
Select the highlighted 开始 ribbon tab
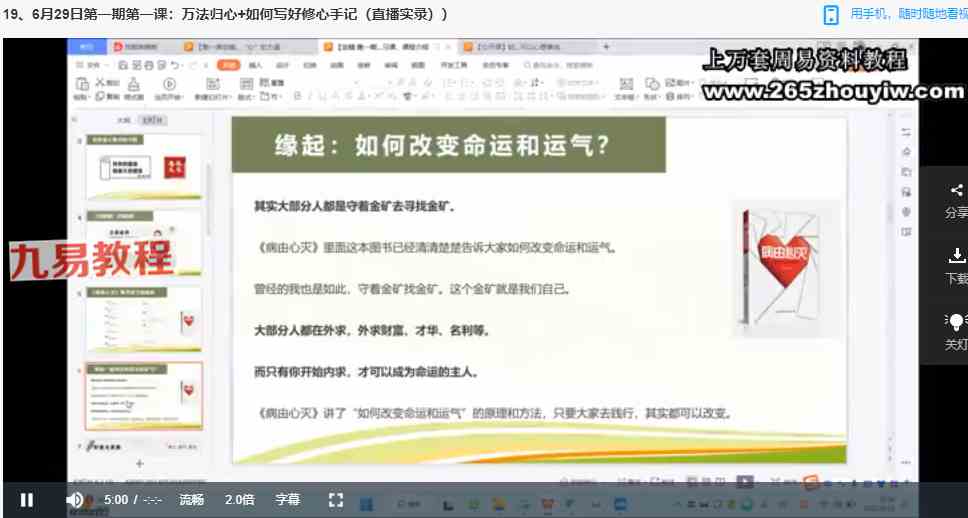229,64
